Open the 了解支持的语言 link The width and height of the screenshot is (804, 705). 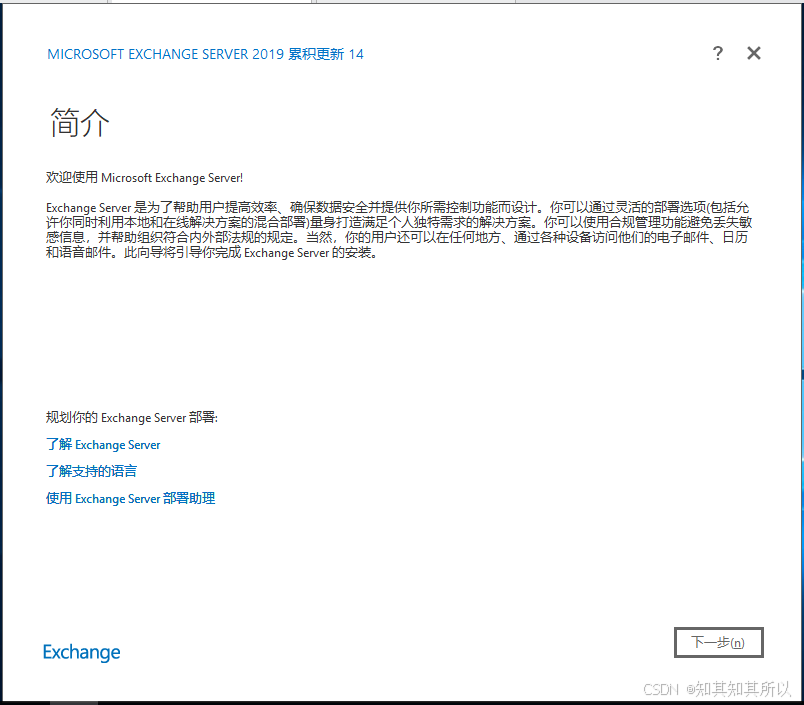(x=91, y=471)
